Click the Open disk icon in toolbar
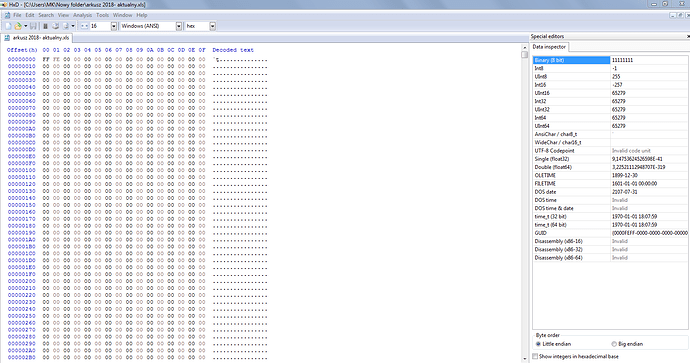690x363 pixels. tap(56, 26)
